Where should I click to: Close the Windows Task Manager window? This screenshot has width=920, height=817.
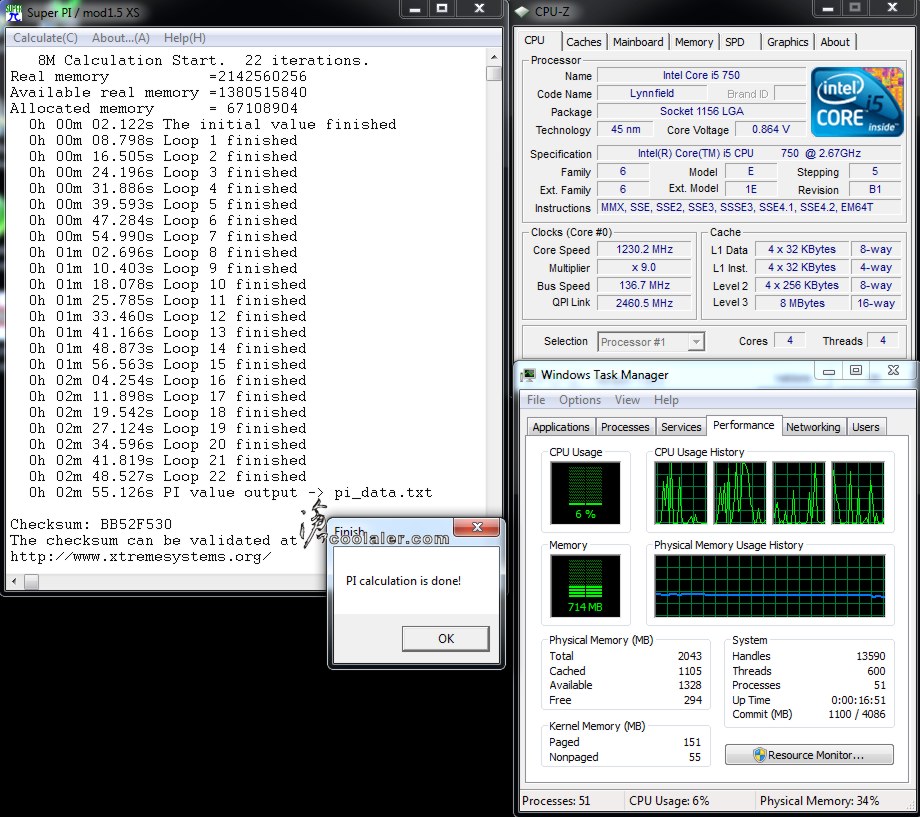(892, 371)
